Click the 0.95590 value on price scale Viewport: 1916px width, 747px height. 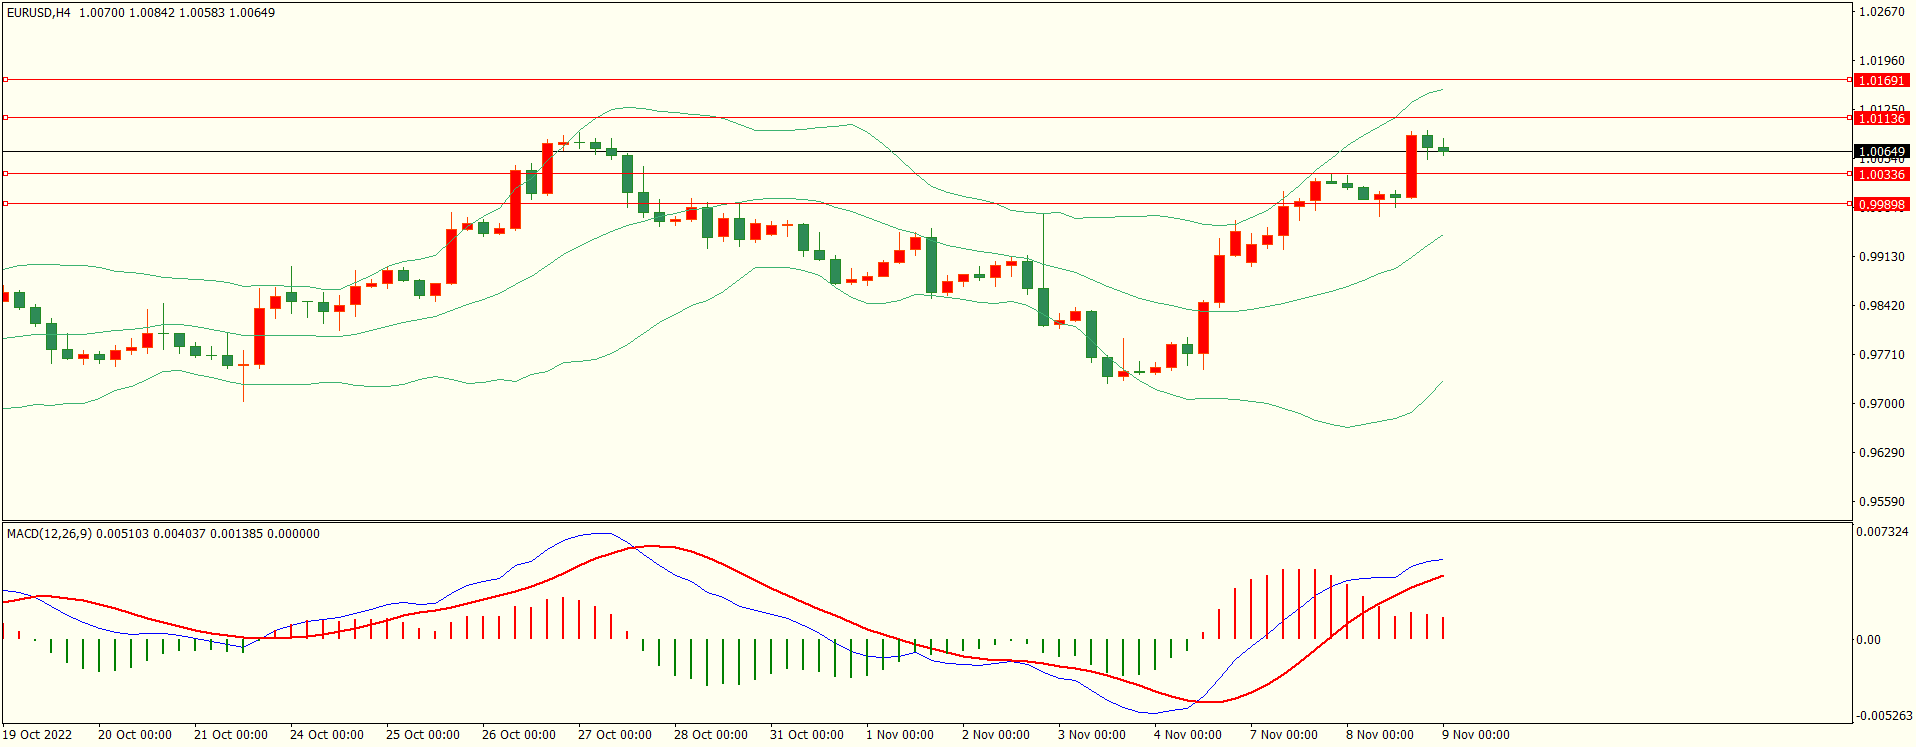(x=1881, y=502)
